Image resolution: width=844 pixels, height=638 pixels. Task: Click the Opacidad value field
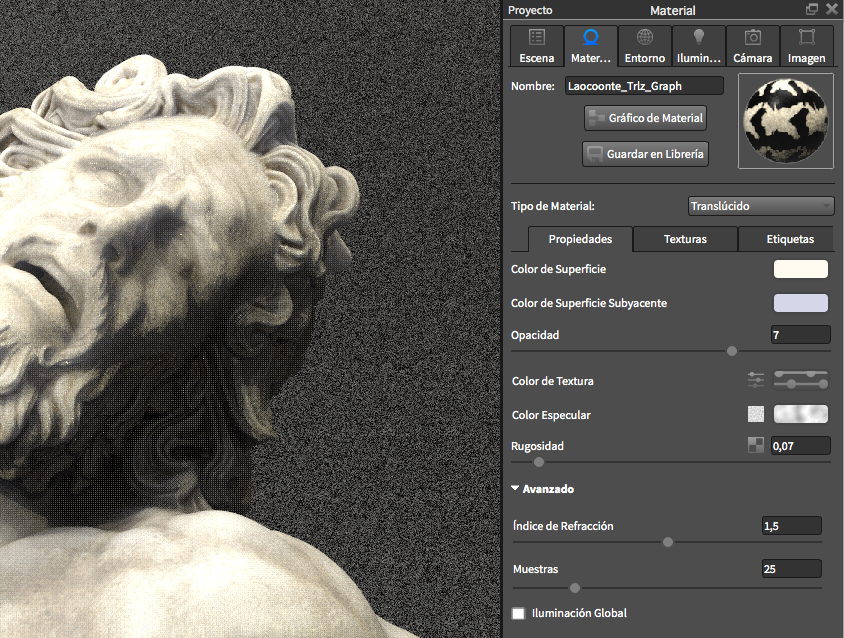(800, 335)
